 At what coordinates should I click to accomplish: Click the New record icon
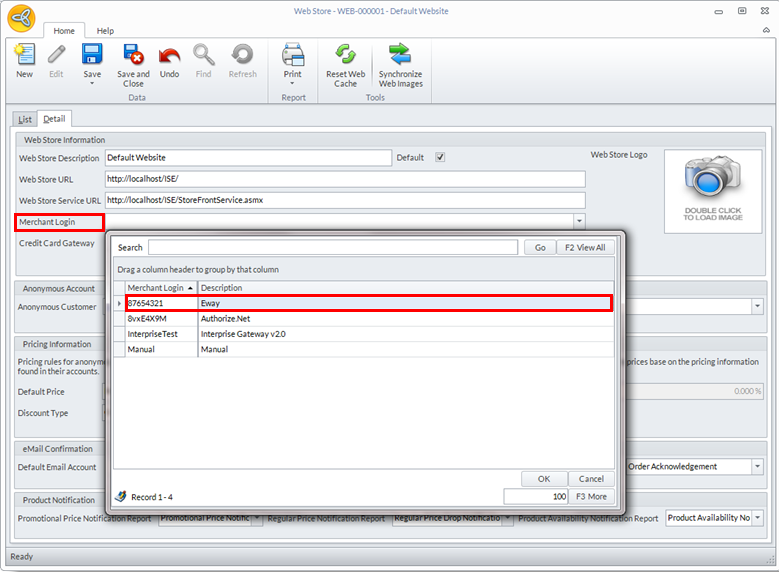[24, 56]
